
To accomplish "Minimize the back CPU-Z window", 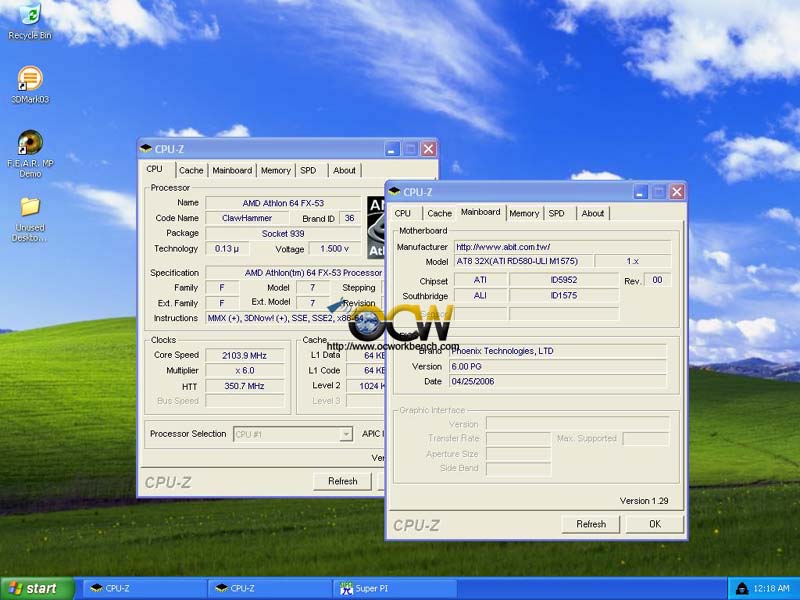I will [392, 149].
